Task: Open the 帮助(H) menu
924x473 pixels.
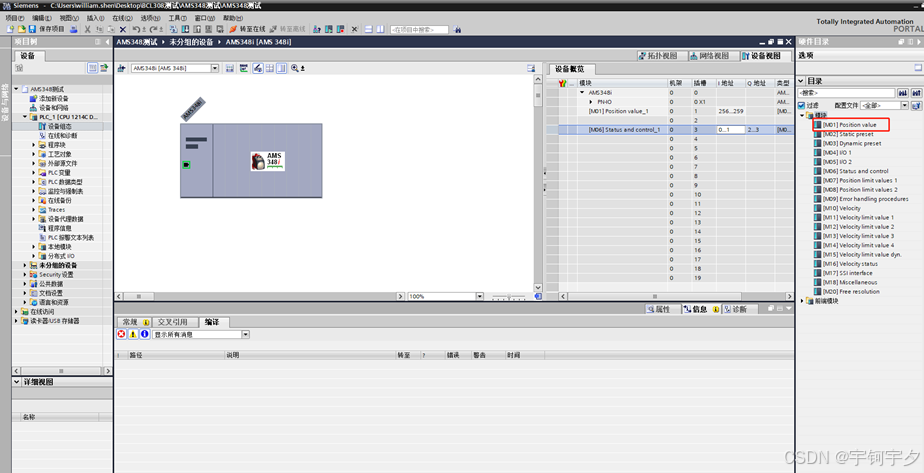Action: [x=232, y=18]
